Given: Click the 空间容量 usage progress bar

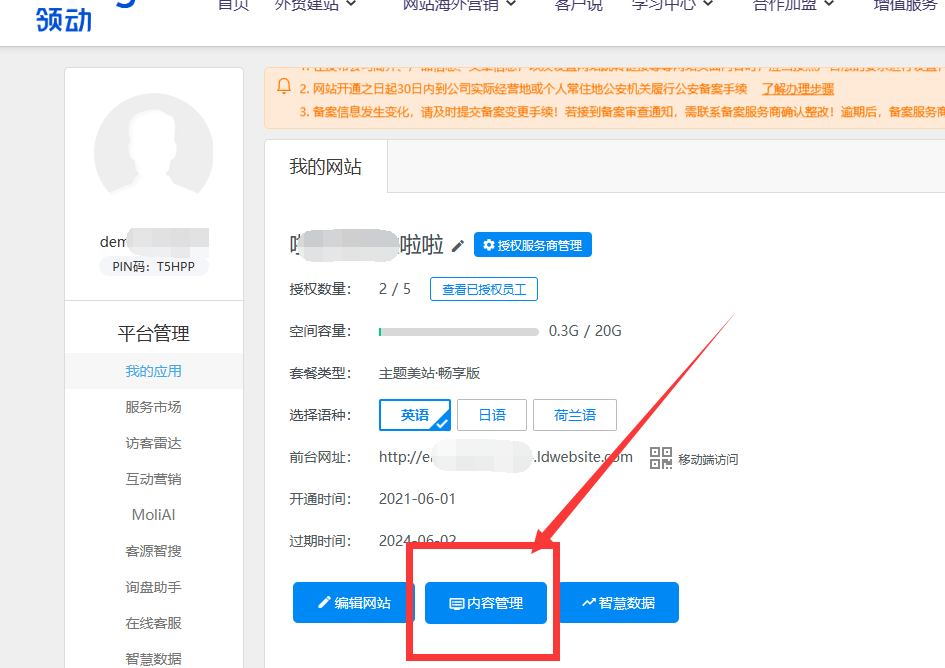Looking at the screenshot, I should pyautogui.click(x=460, y=331).
